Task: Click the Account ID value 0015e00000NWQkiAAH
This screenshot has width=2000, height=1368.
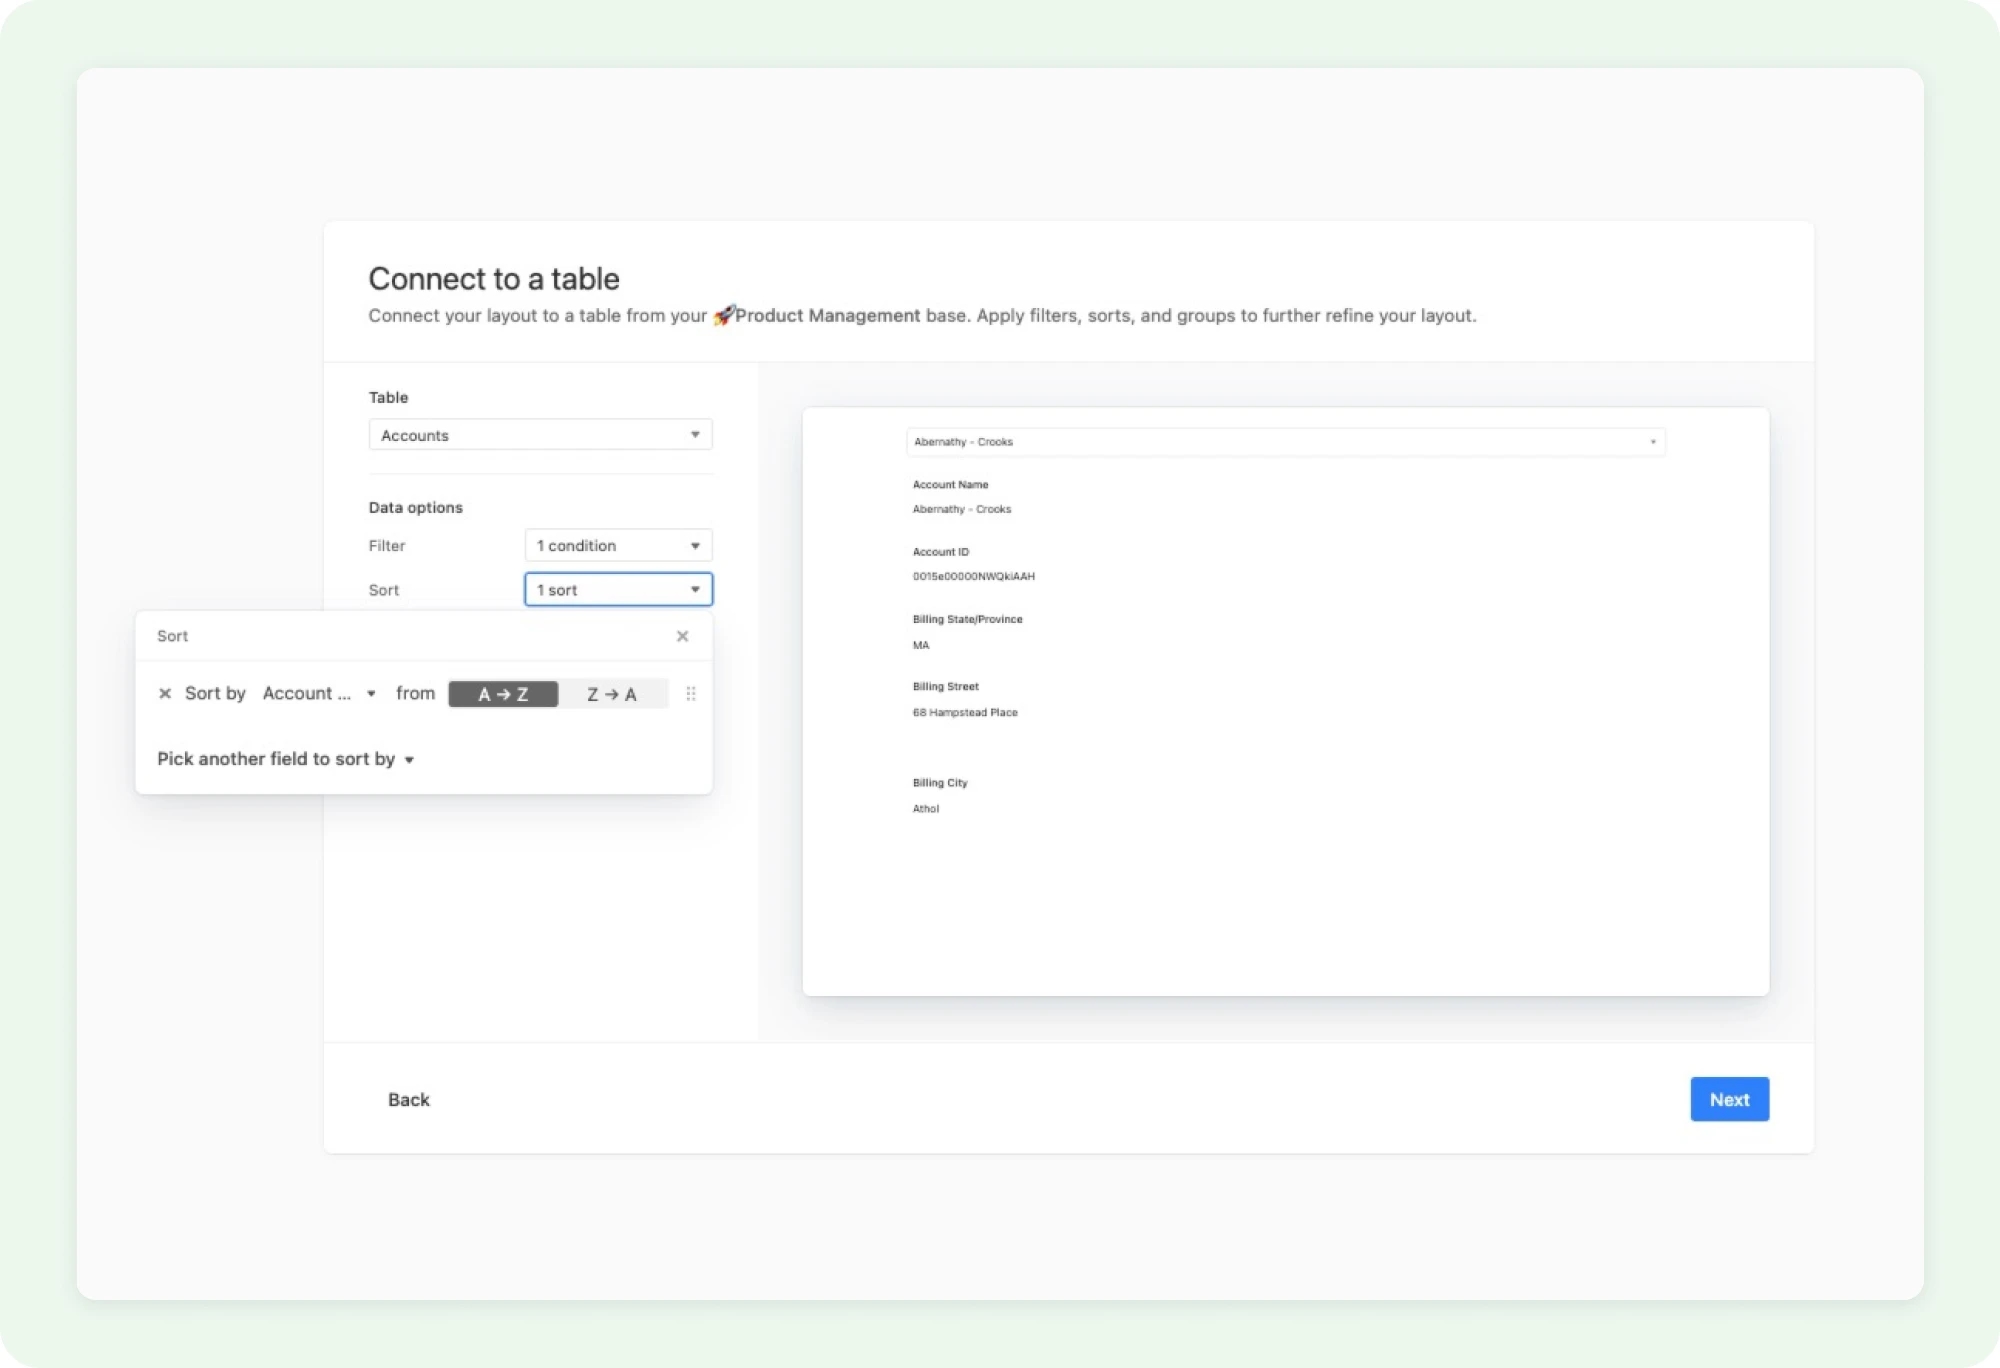Action: pos(973,576)
